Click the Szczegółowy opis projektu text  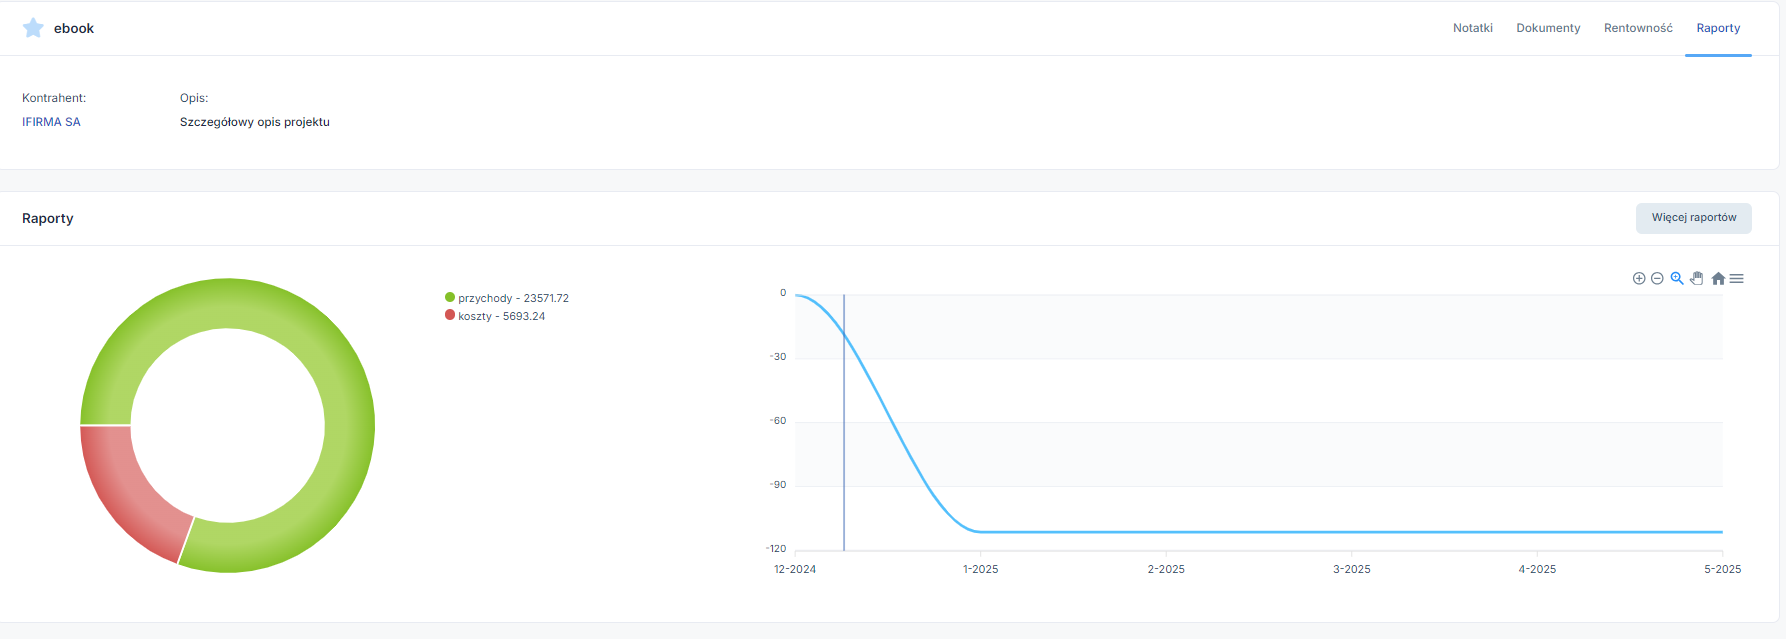[x=255, y=122]
